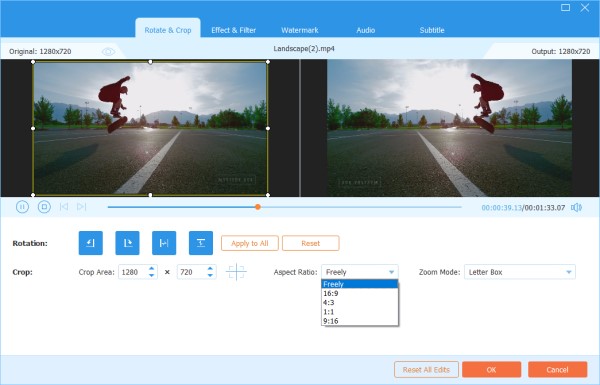Rotate video right 90 degrees
The width and height of the screenshot is (600, 385).
(127, 243)
